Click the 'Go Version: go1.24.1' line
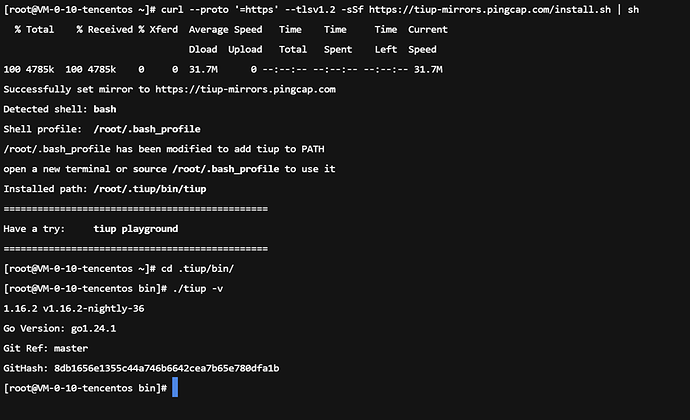The image size is (690, 420). pos(59,328)
